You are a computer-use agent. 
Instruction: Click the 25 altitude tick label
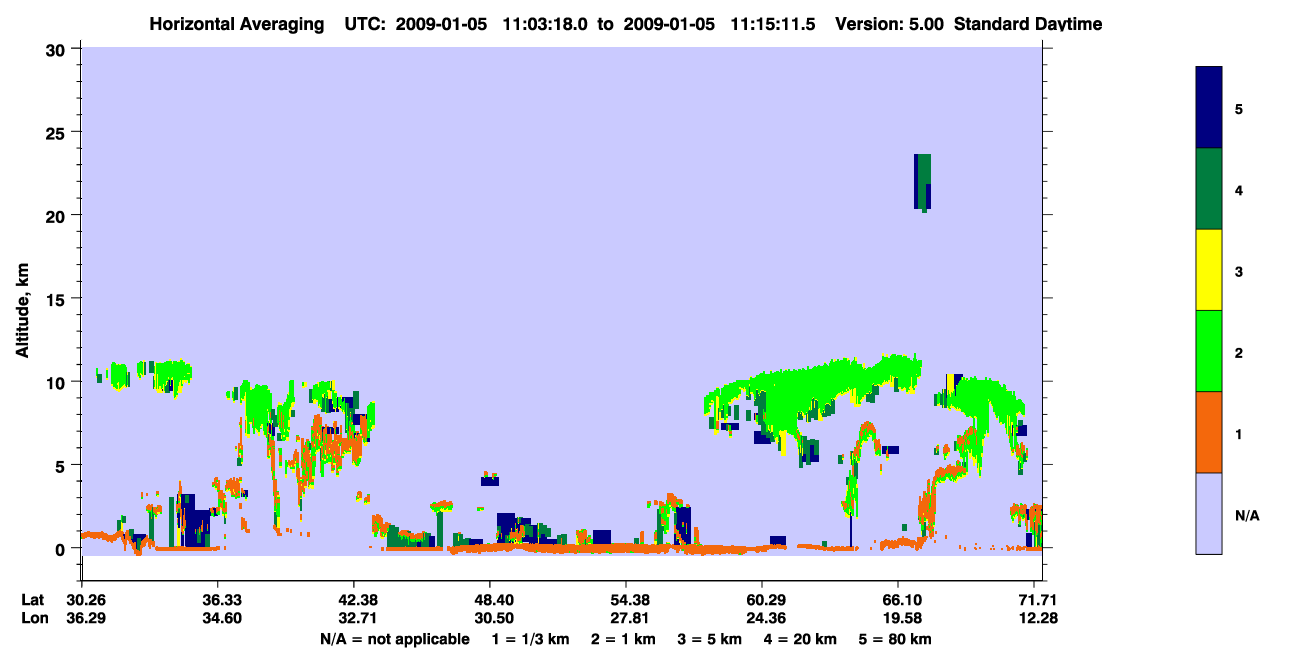click(58, 132)
